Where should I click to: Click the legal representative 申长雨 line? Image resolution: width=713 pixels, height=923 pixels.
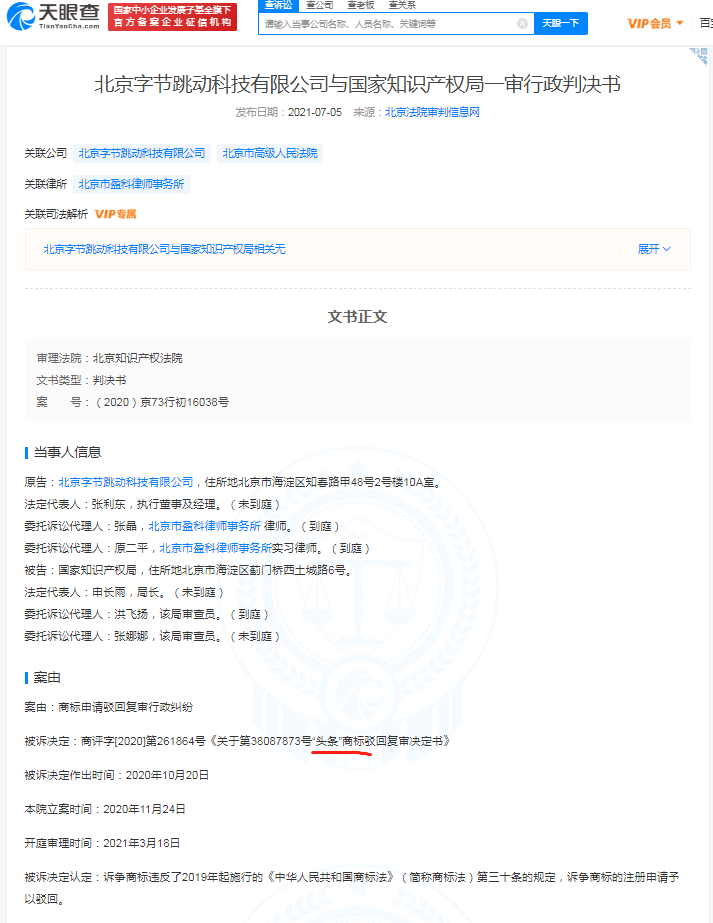pyautogui.click(x=124, y=592)
